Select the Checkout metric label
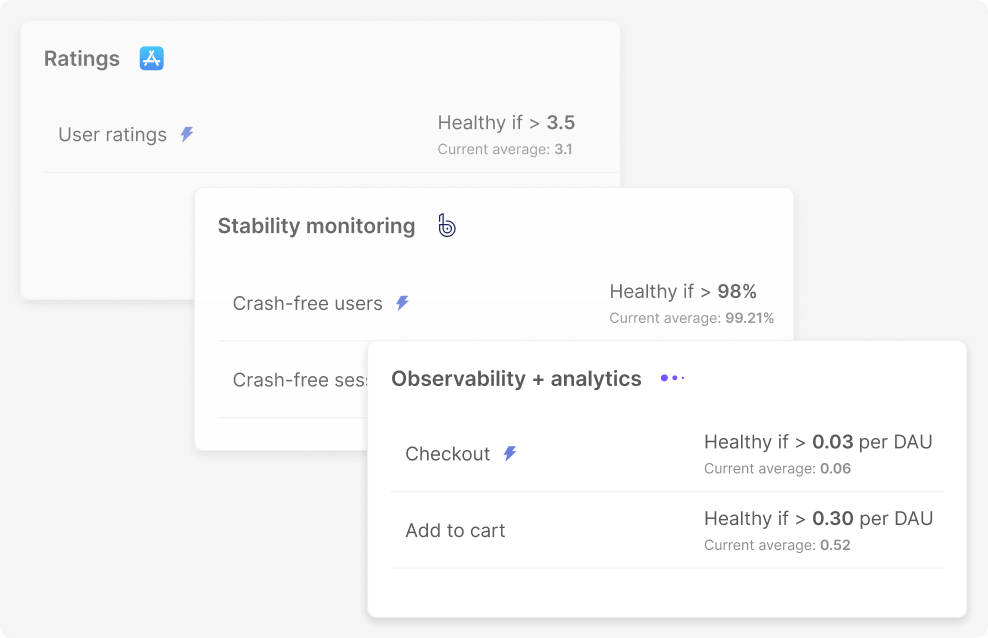The height and width of the screenshot is (638, 988). [x=447, y=454]
